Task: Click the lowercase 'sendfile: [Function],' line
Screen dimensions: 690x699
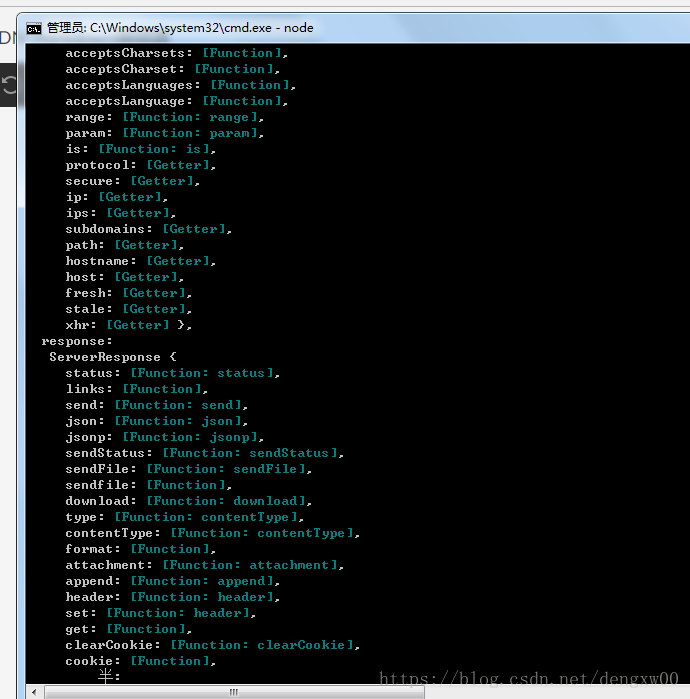Action: (148, 485)
